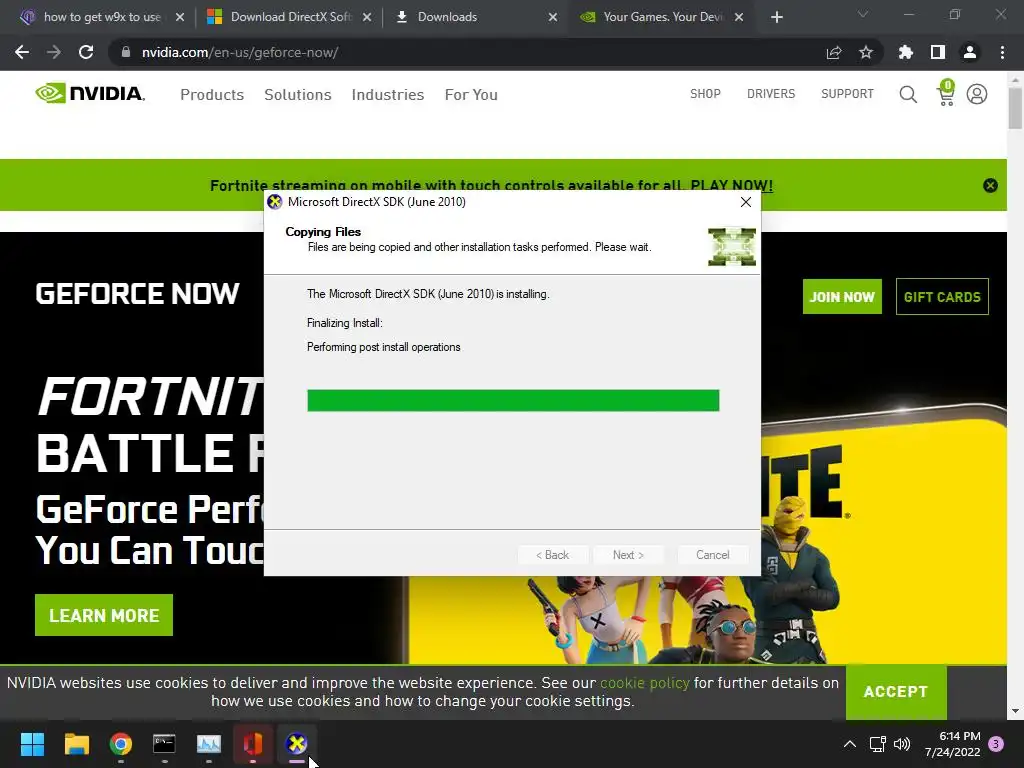Click the page vertical scrollbar thumb
Viewport: 1024px width, 768px height.
(x=1015, y=108)
